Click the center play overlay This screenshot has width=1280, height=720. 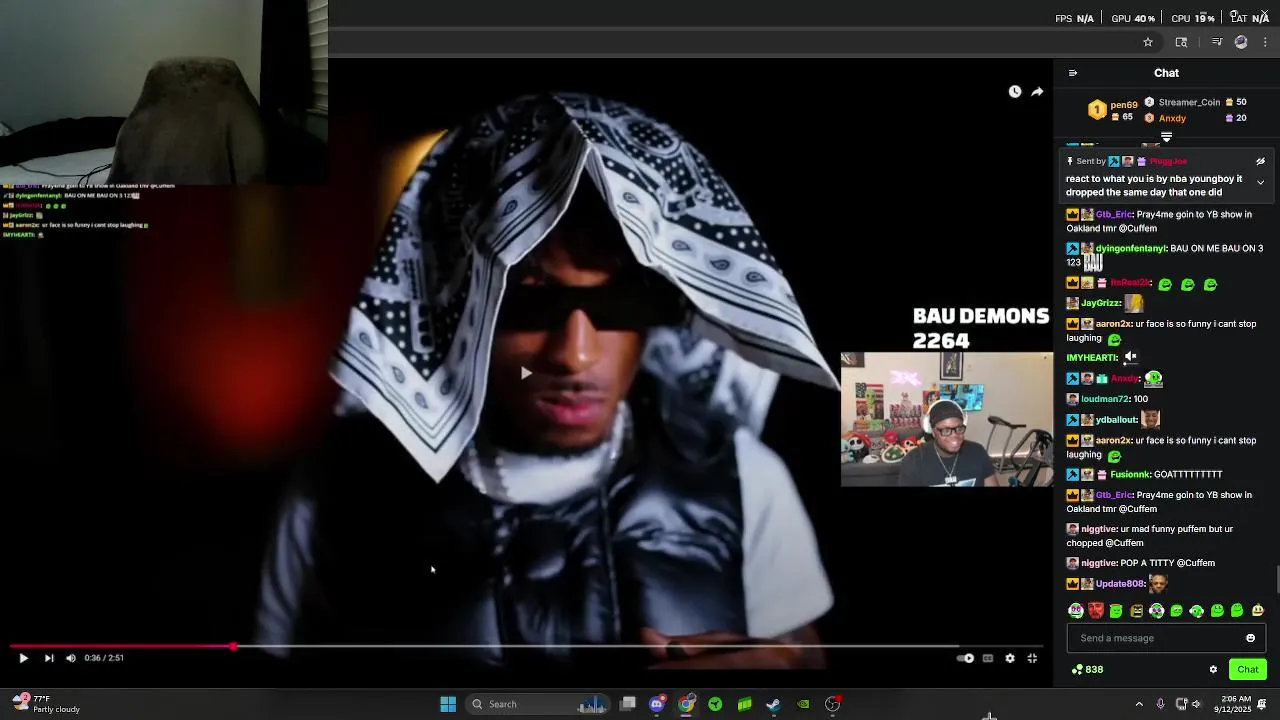(526, 373)
